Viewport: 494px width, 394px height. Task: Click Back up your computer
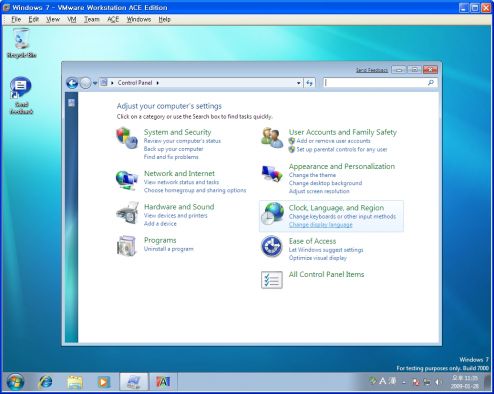pos(173,149)
